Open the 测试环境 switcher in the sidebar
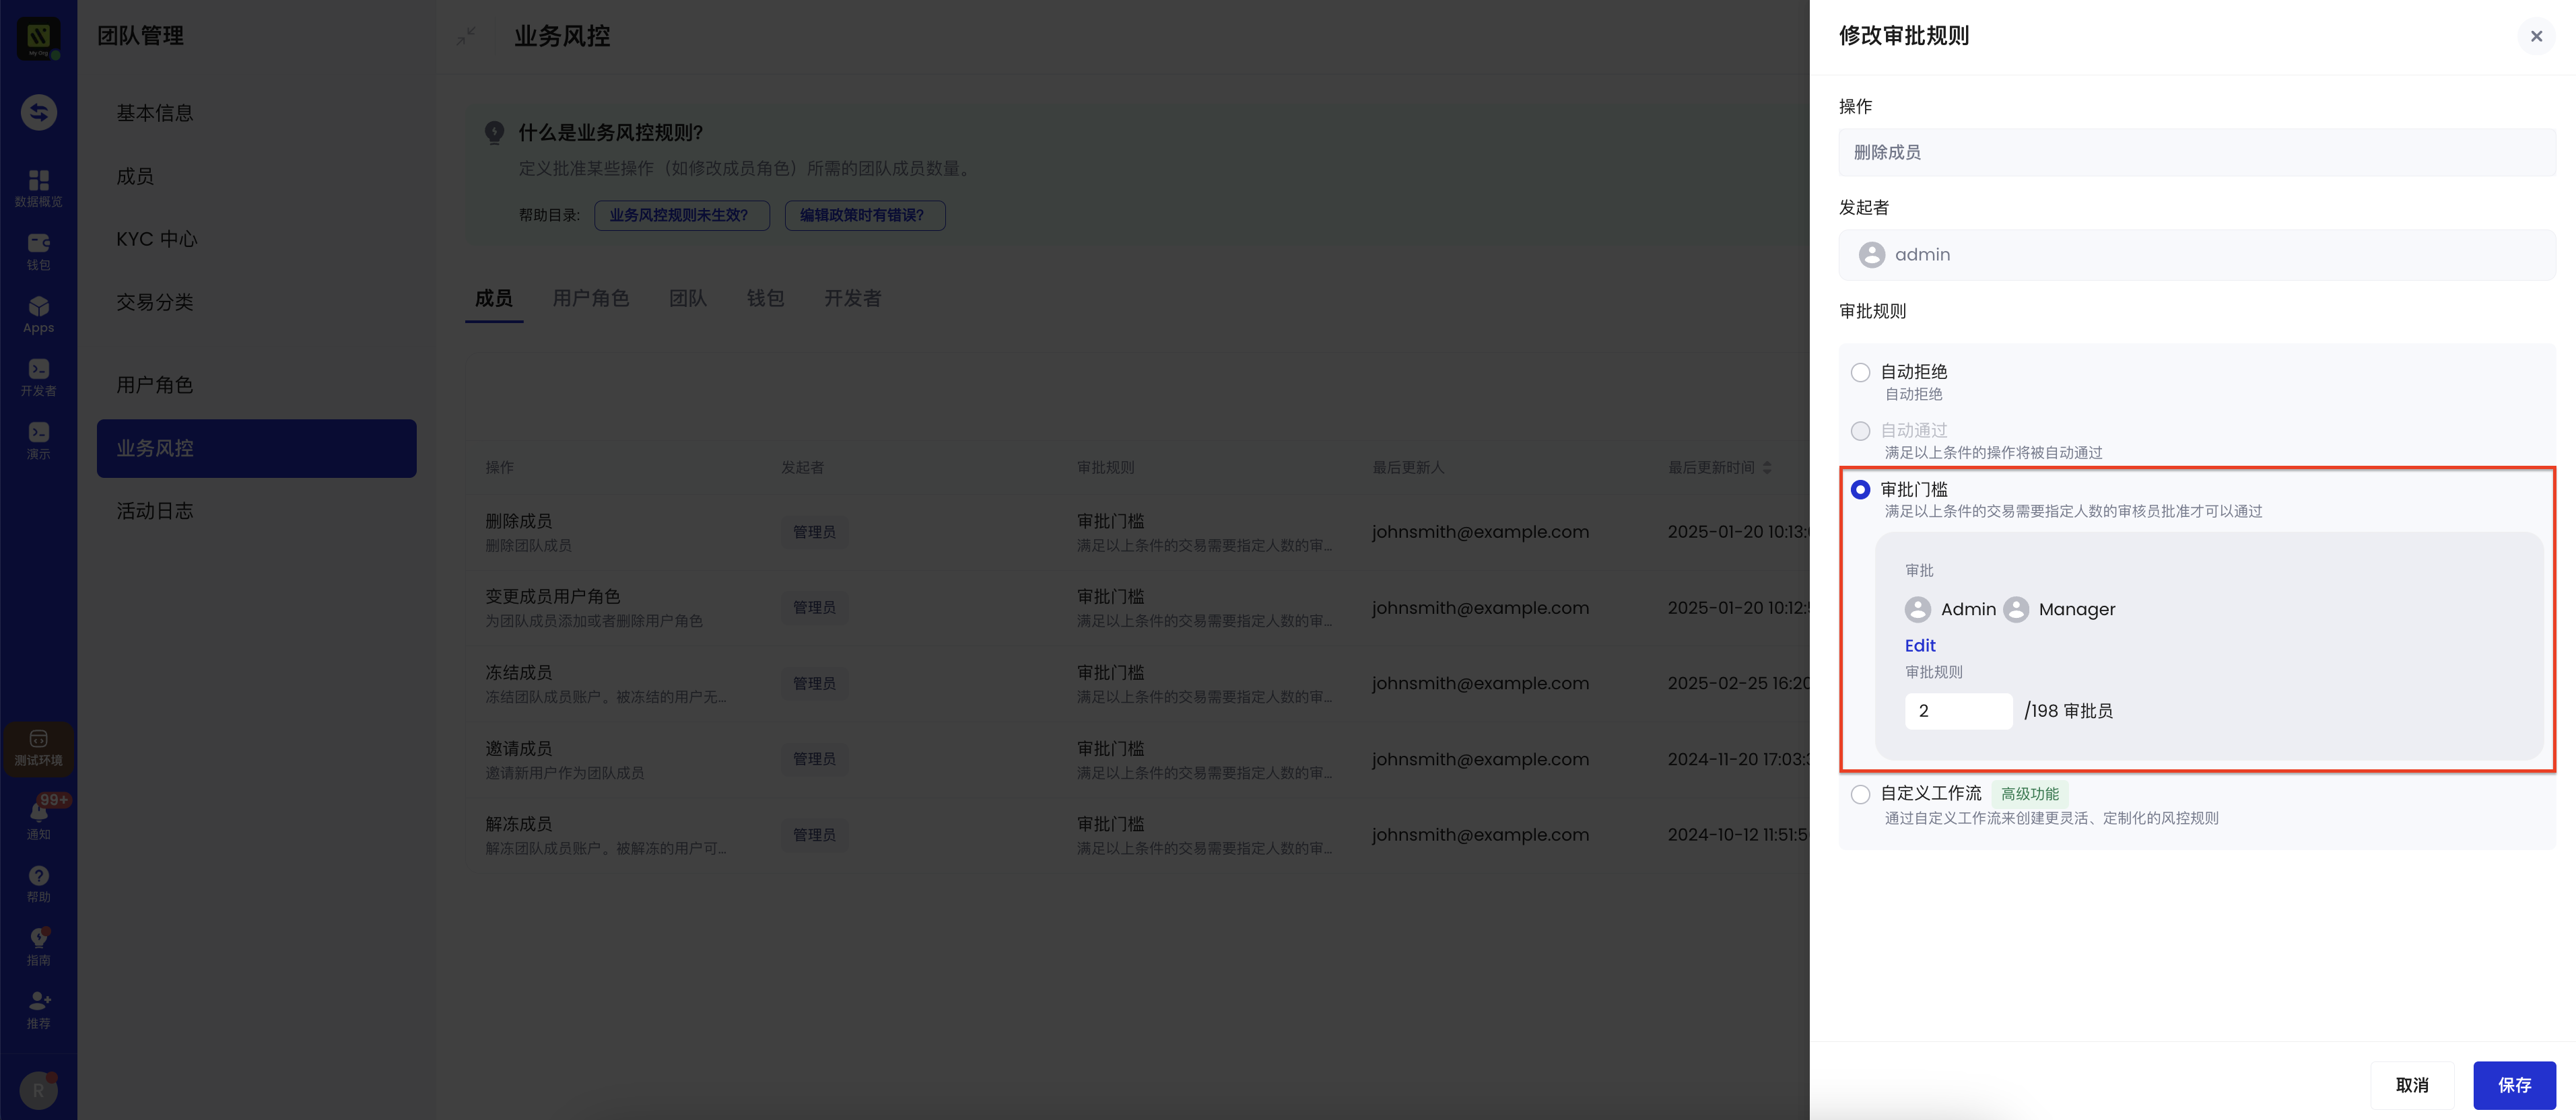Viewport: 2576px width, 1120px height. (x=38, y=748)
